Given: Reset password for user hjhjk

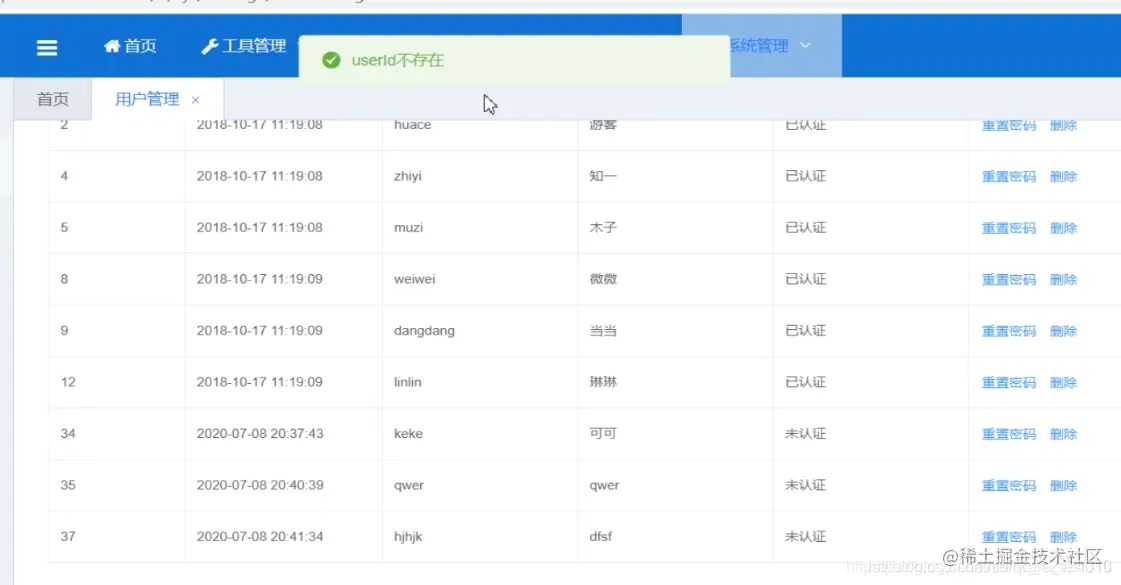Looking at the screenshot, I should 1008,537.
